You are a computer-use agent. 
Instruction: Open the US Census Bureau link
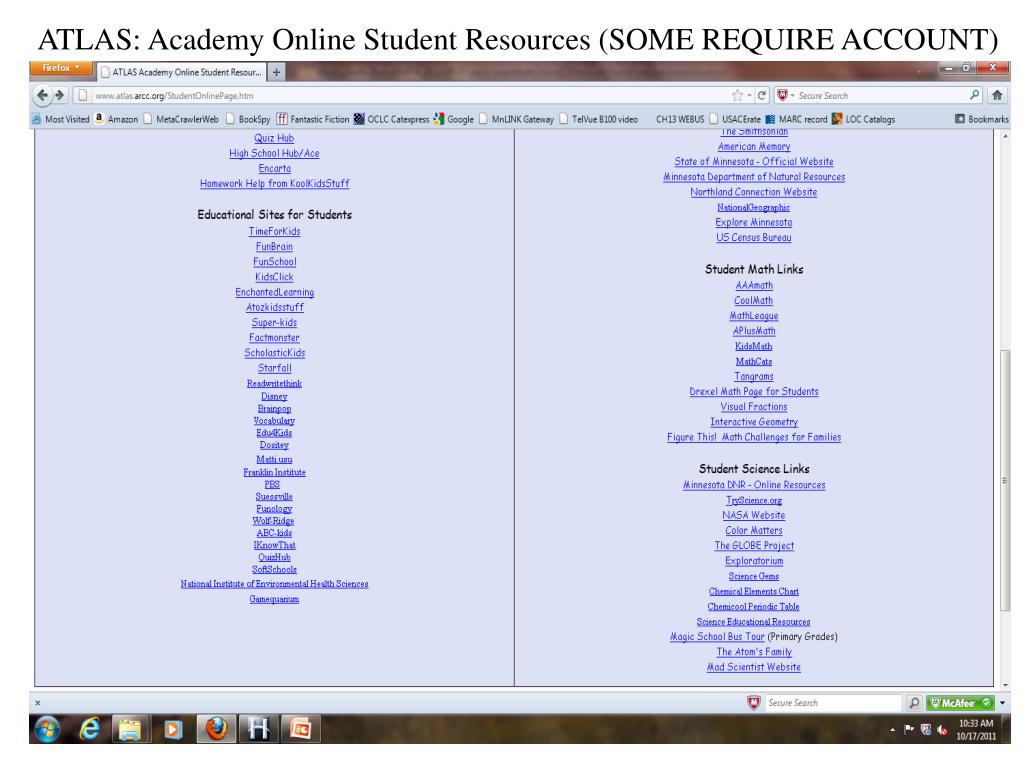pos(754,237)
